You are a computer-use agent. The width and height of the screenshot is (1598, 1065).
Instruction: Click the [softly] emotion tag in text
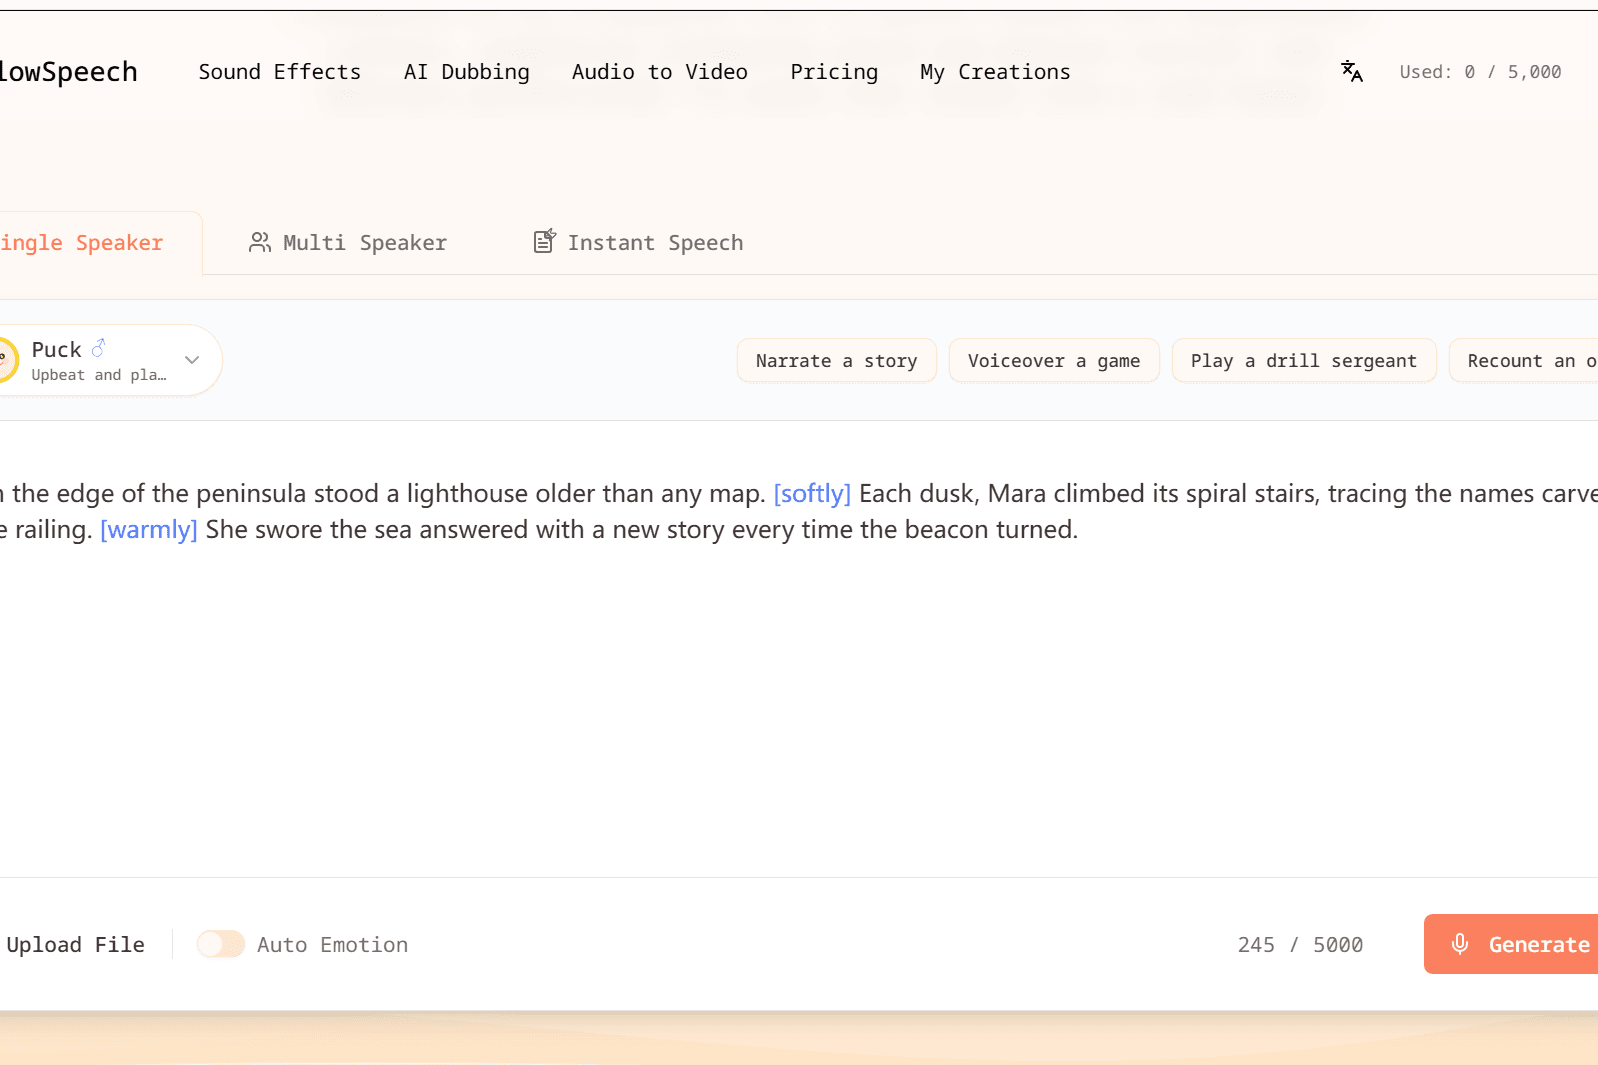811,494
